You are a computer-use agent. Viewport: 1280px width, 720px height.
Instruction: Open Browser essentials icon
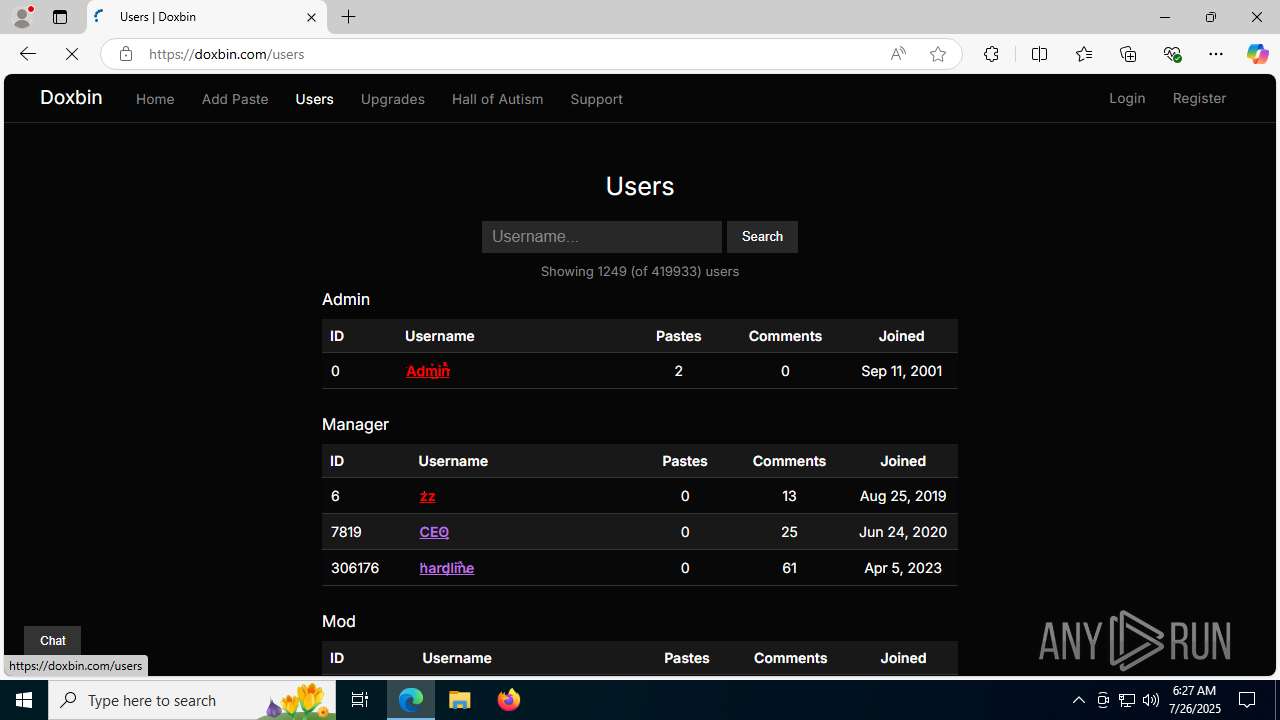tap(1171, 54)
